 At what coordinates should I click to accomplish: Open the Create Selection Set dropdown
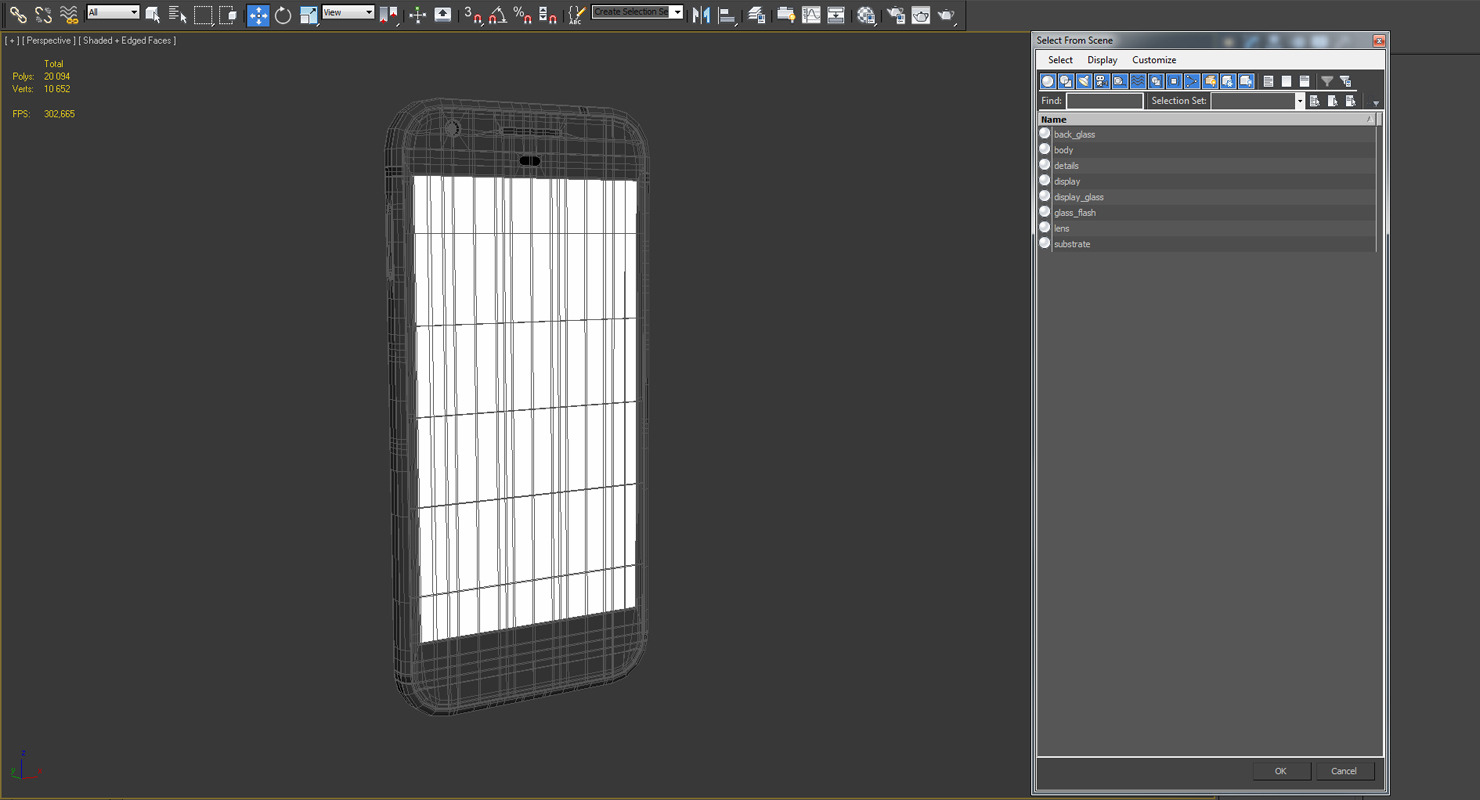pos(637,12)
